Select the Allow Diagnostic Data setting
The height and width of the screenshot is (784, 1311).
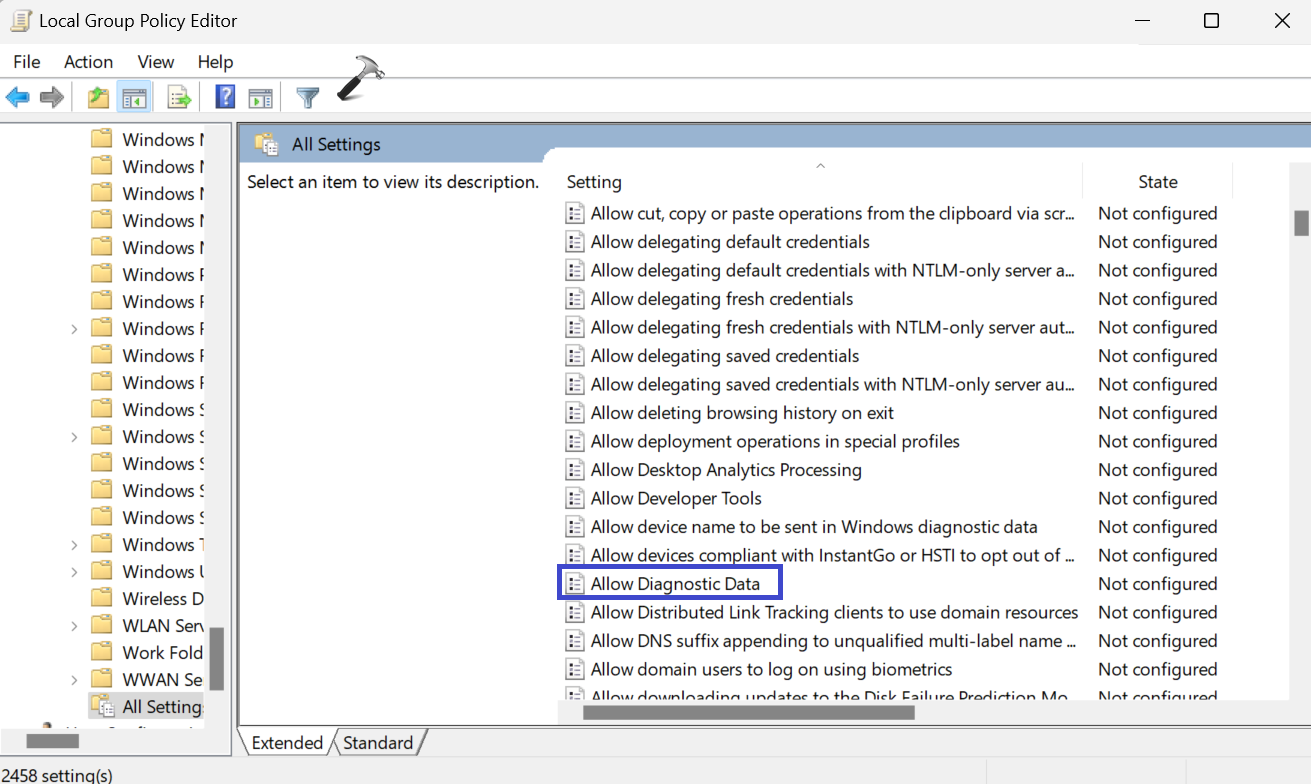(675, 584)
